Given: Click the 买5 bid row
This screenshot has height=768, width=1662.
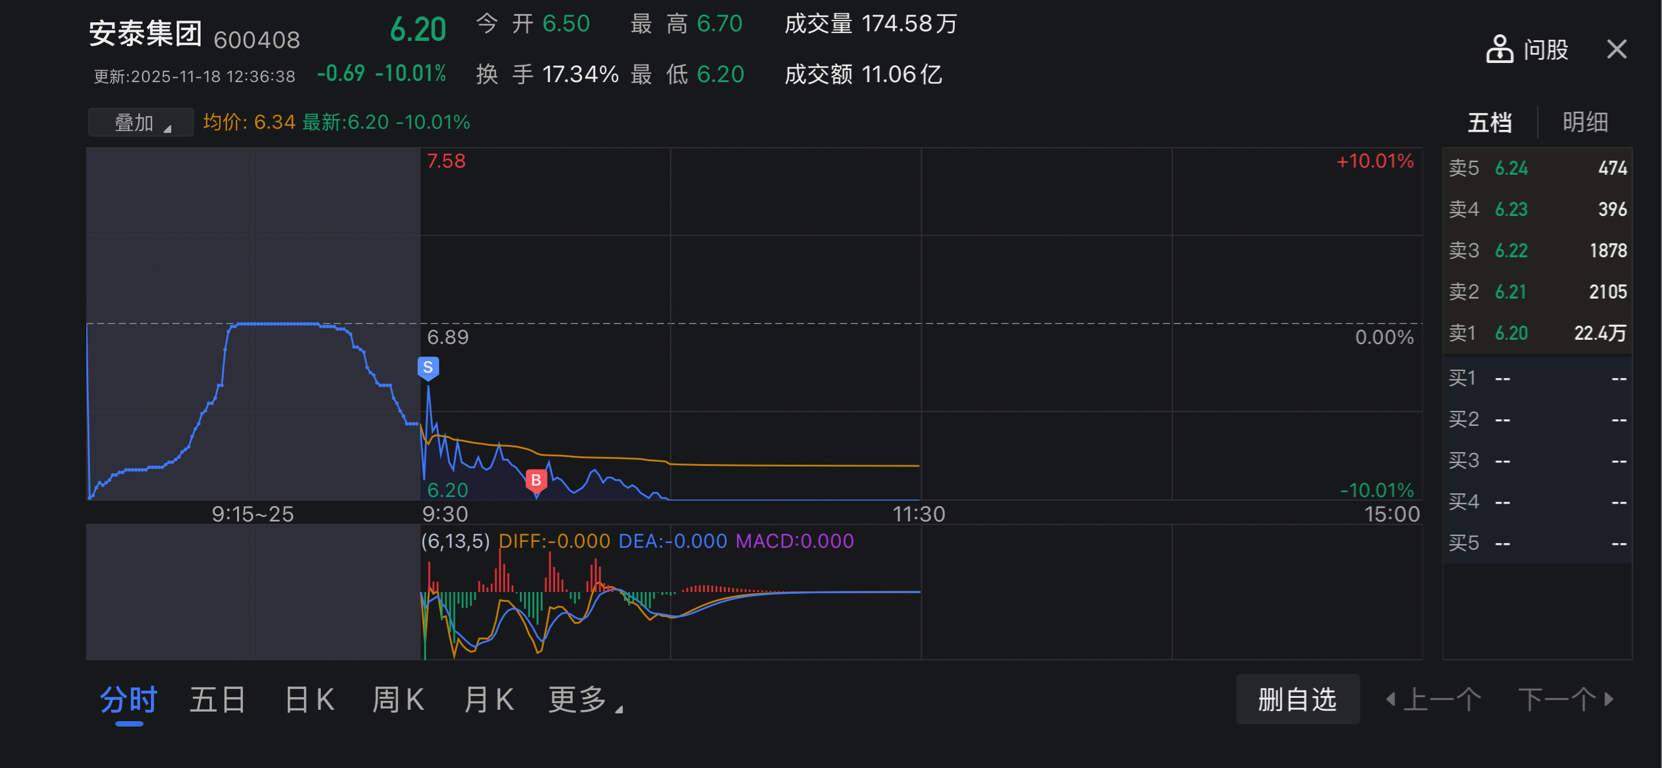Looking at the screenshot, I should coord(1537,543).
